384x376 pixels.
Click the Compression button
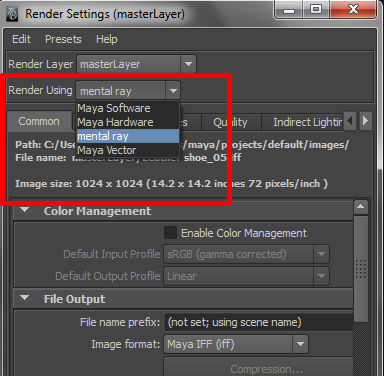(x=258, y=368)
